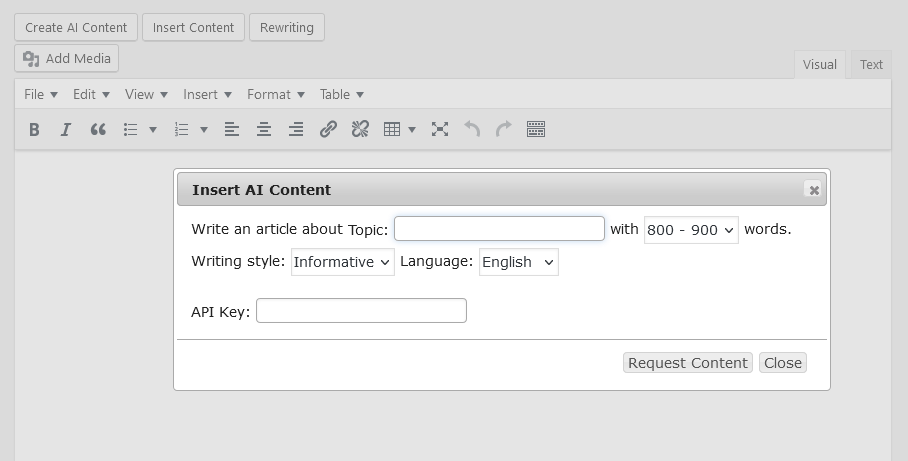Toggle fullscreen editor mode
This screenshot has width=908, height=461.
coord(440,129)
